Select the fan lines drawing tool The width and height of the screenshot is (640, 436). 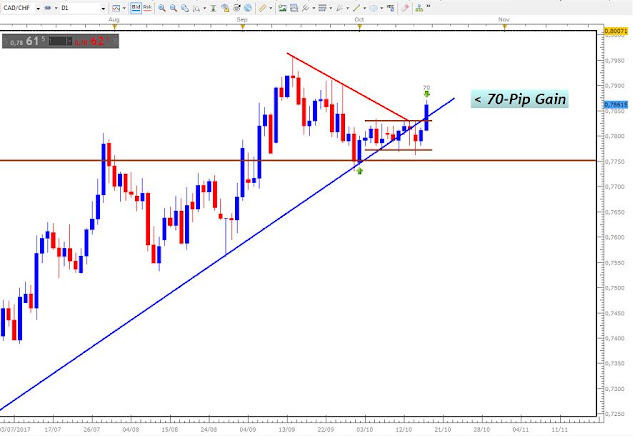pyautogui.click(x=339, y=8)
